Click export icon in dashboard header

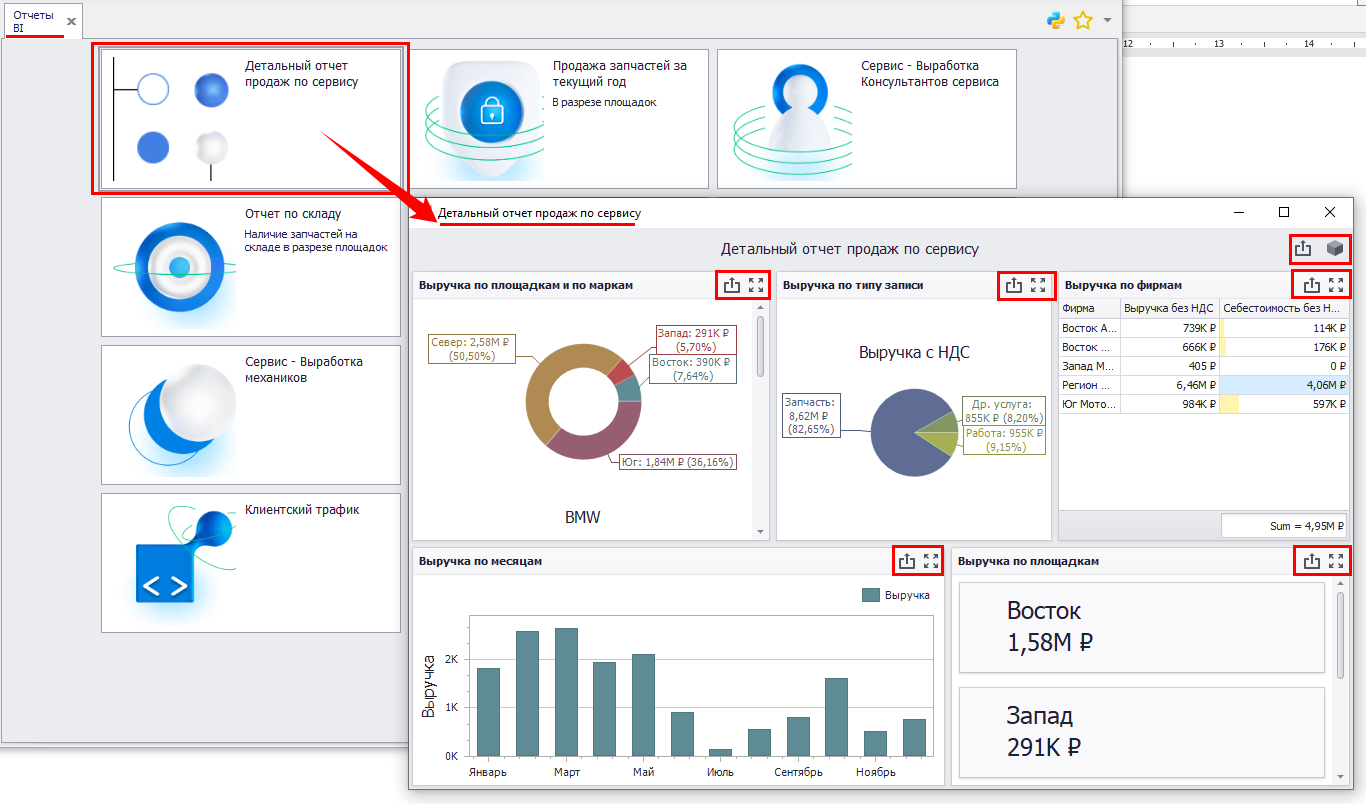coord(1302,249)
